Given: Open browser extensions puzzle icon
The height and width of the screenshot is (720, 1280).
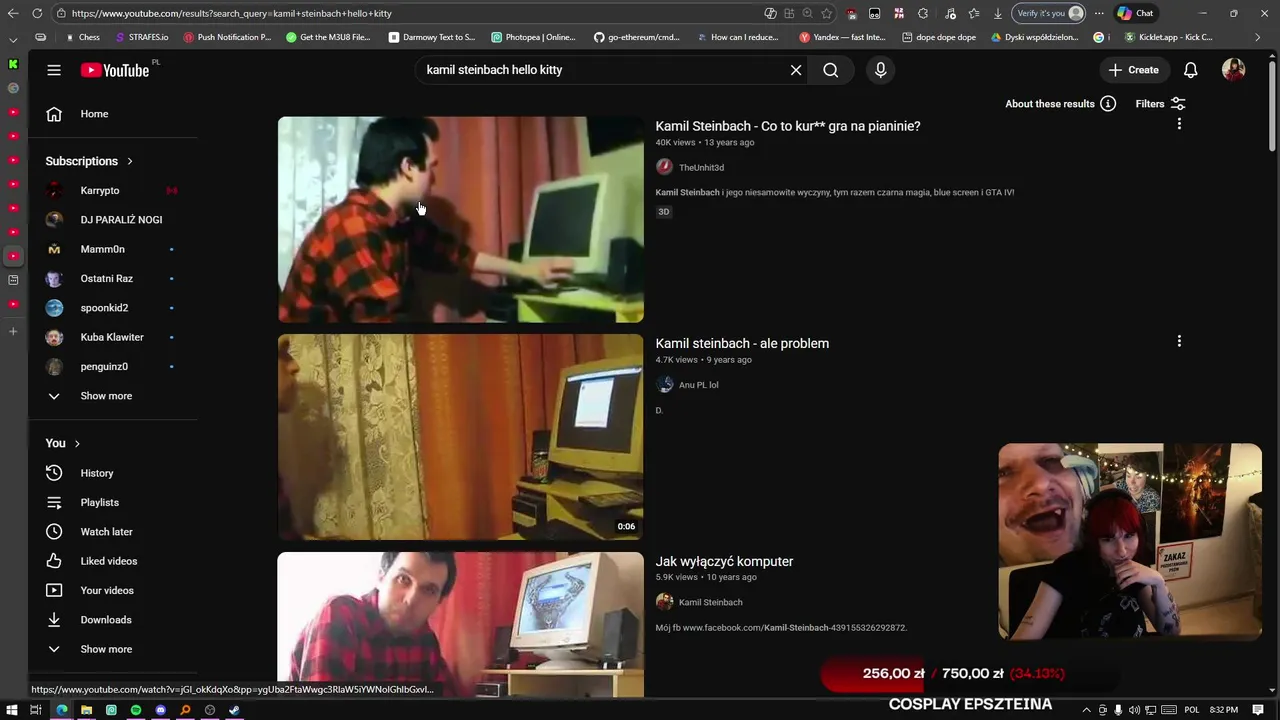Looking at the screenshot, I should pos(923,13).
